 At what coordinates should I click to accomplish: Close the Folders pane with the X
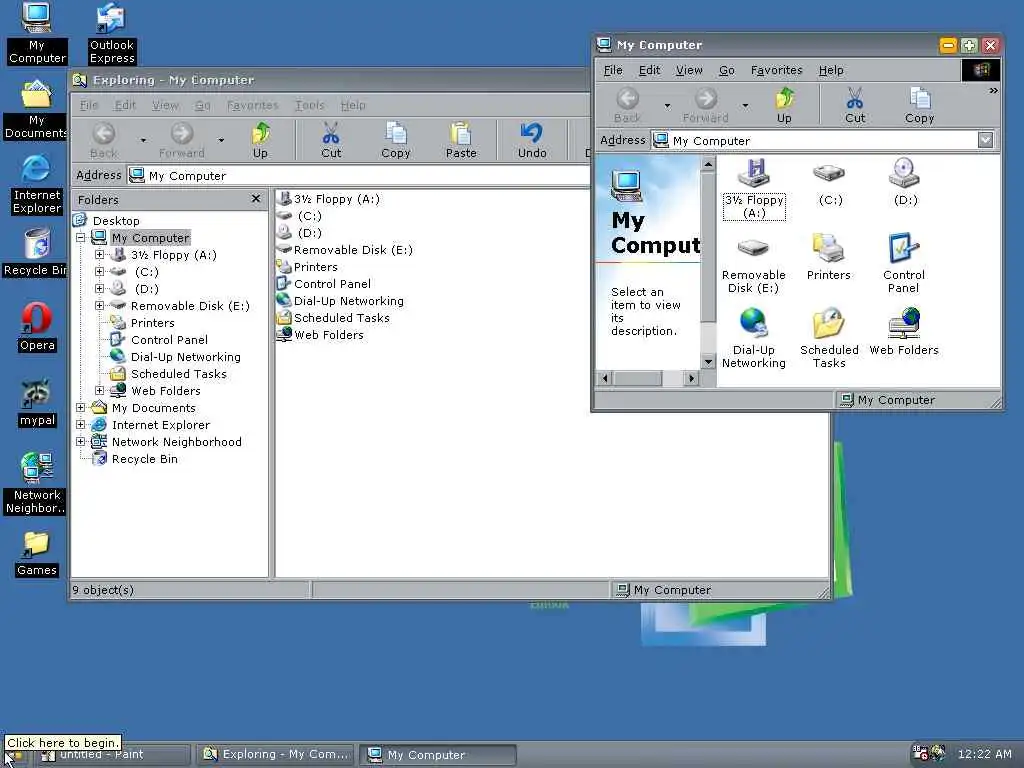click(x=255, y=199)
